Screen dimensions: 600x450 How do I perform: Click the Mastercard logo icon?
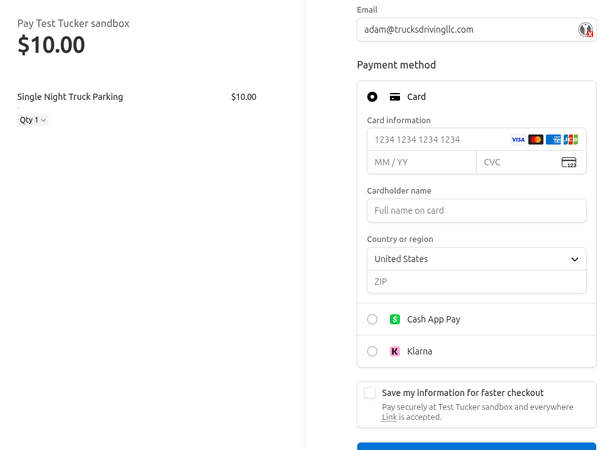(x=535, y=140)
